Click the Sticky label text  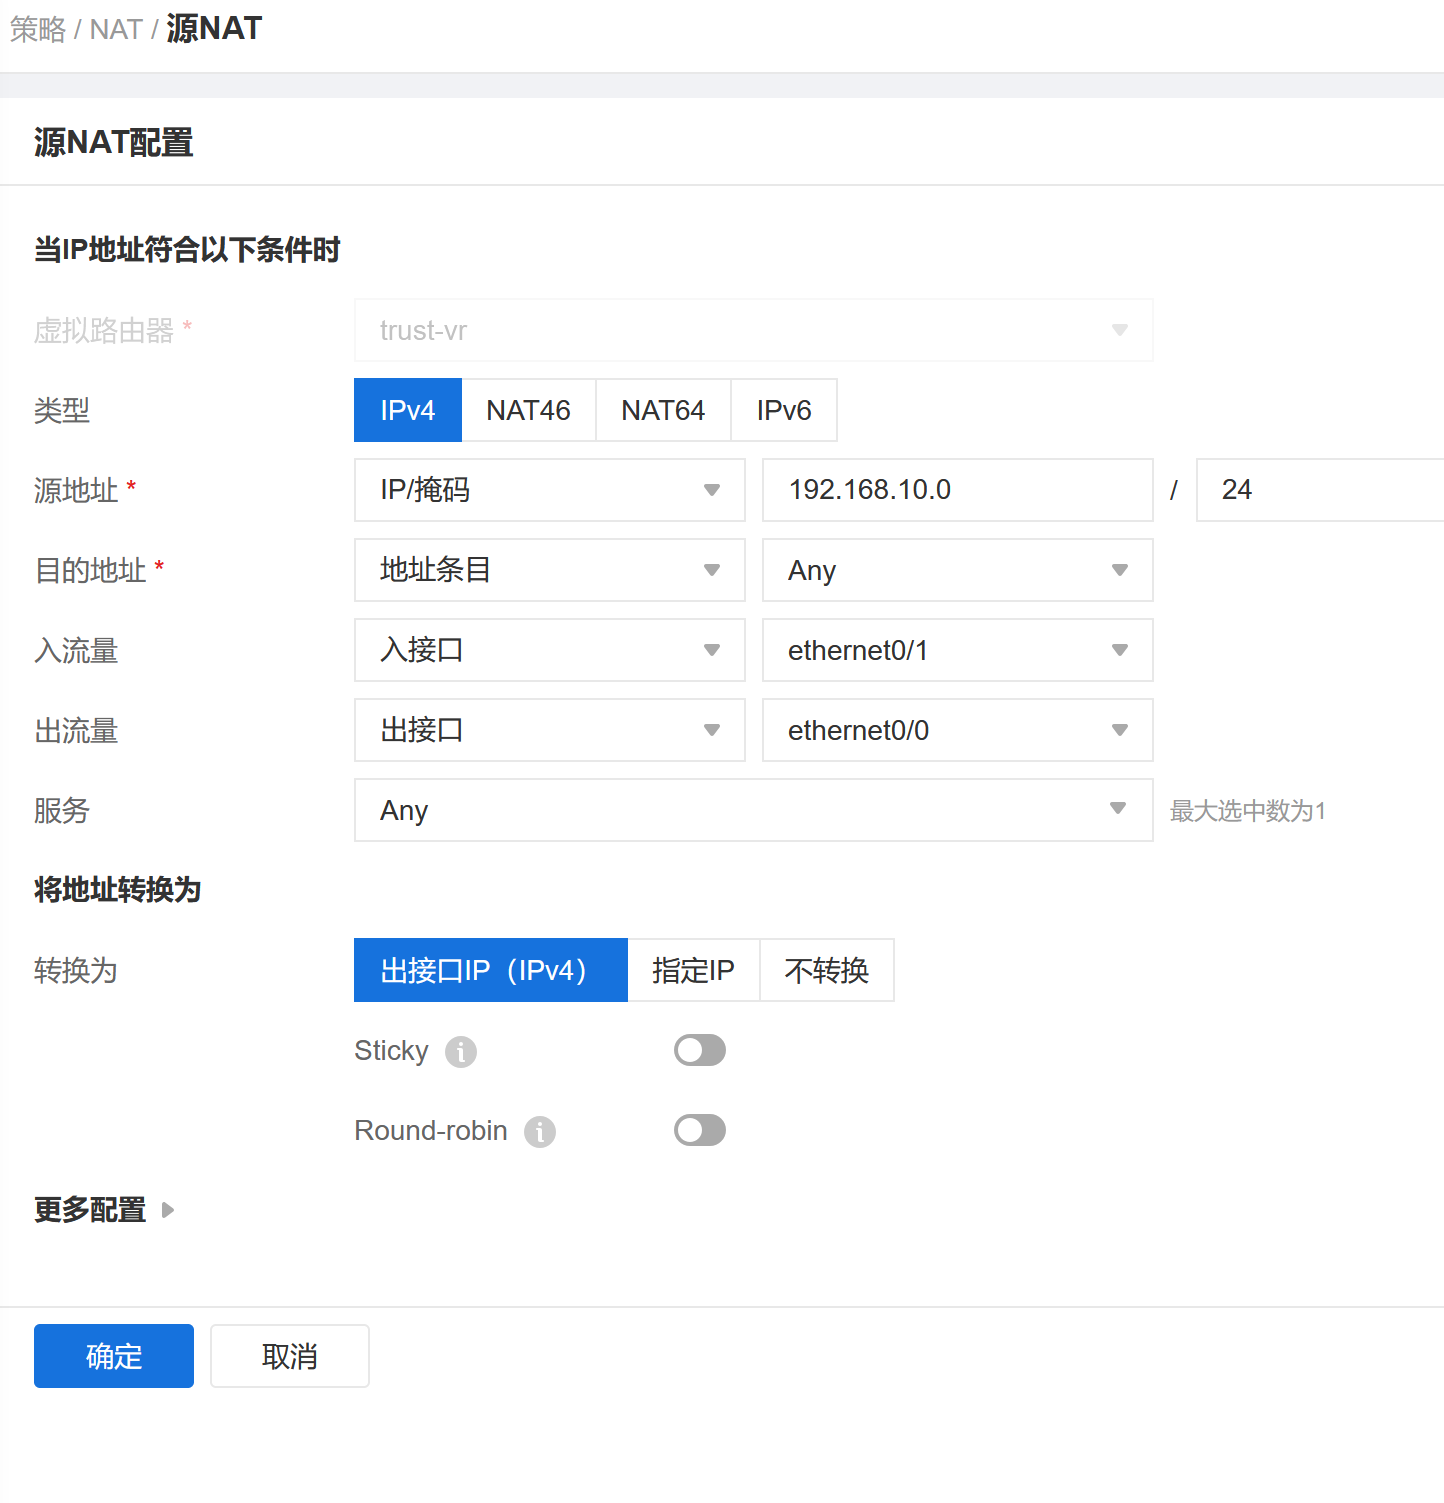[x=391, y=1051]
